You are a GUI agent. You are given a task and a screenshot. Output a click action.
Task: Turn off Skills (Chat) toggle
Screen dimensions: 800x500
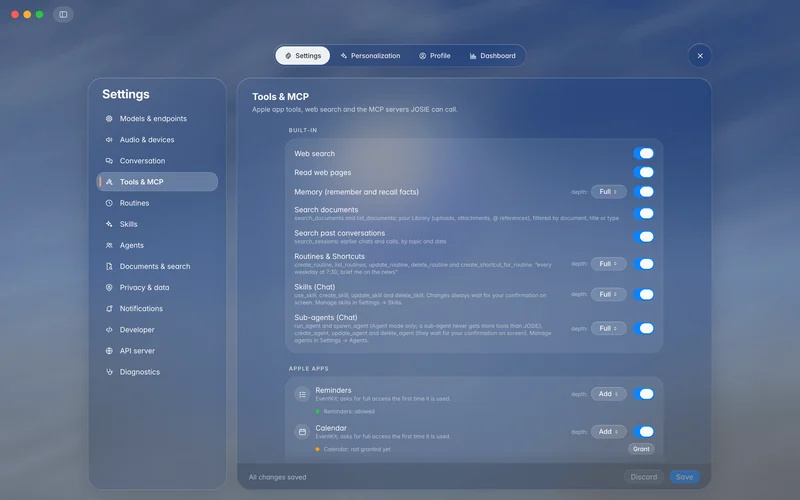[643, 294]
